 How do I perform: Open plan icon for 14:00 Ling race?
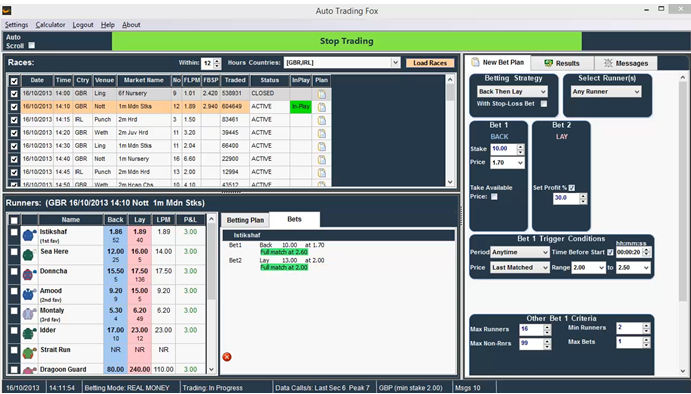point(322,93)
